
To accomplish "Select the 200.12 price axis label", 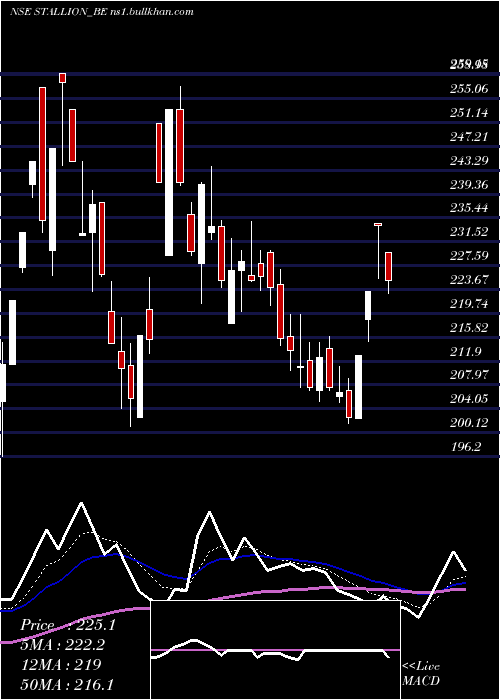I will click(x=469, y=423).
